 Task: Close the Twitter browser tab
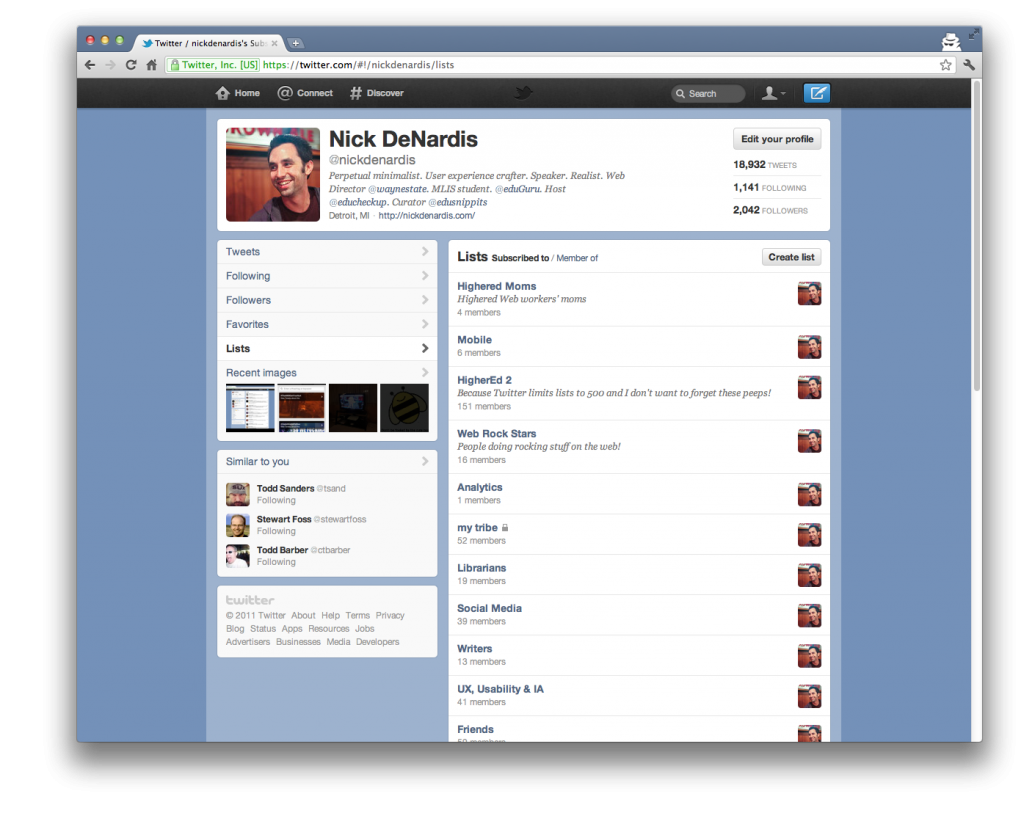[x=274, y=43]
